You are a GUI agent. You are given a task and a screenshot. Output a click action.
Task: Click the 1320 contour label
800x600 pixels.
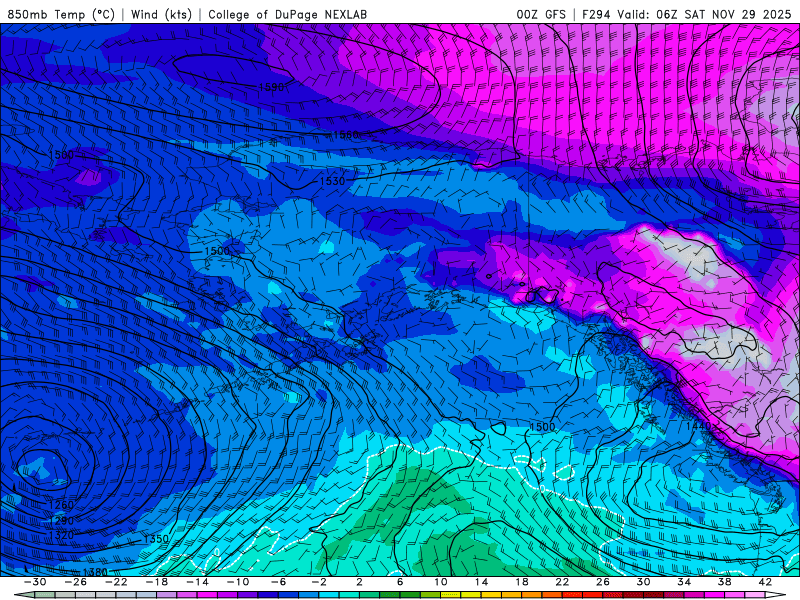[x=61, y=535]
